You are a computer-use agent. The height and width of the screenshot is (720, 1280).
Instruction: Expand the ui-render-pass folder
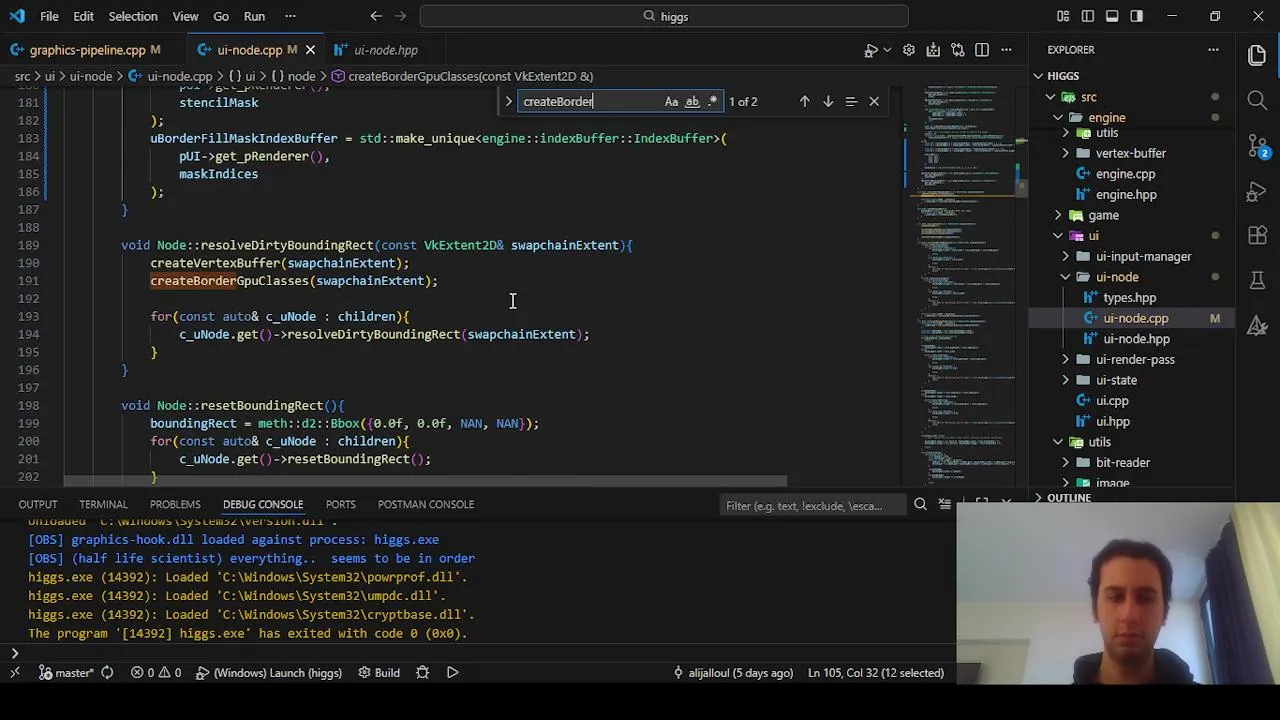[x=1066, y=359]
